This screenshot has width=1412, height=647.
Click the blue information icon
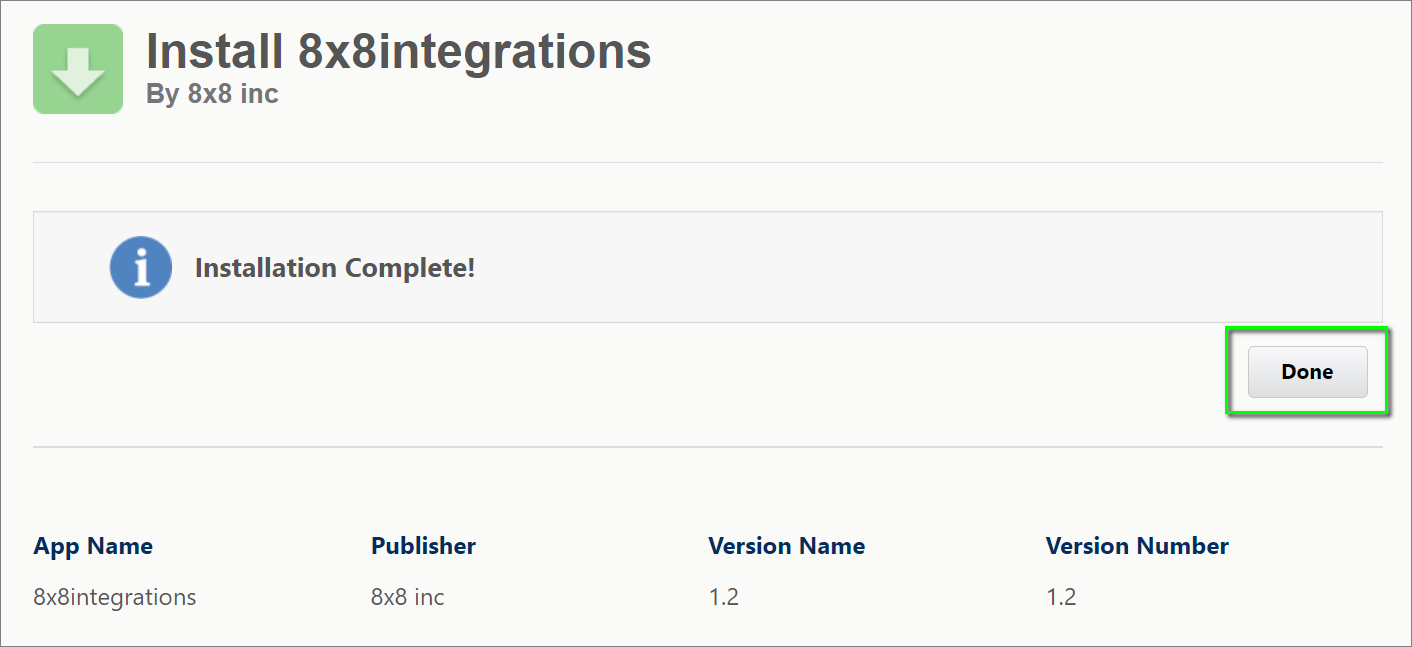coord(141,267)
